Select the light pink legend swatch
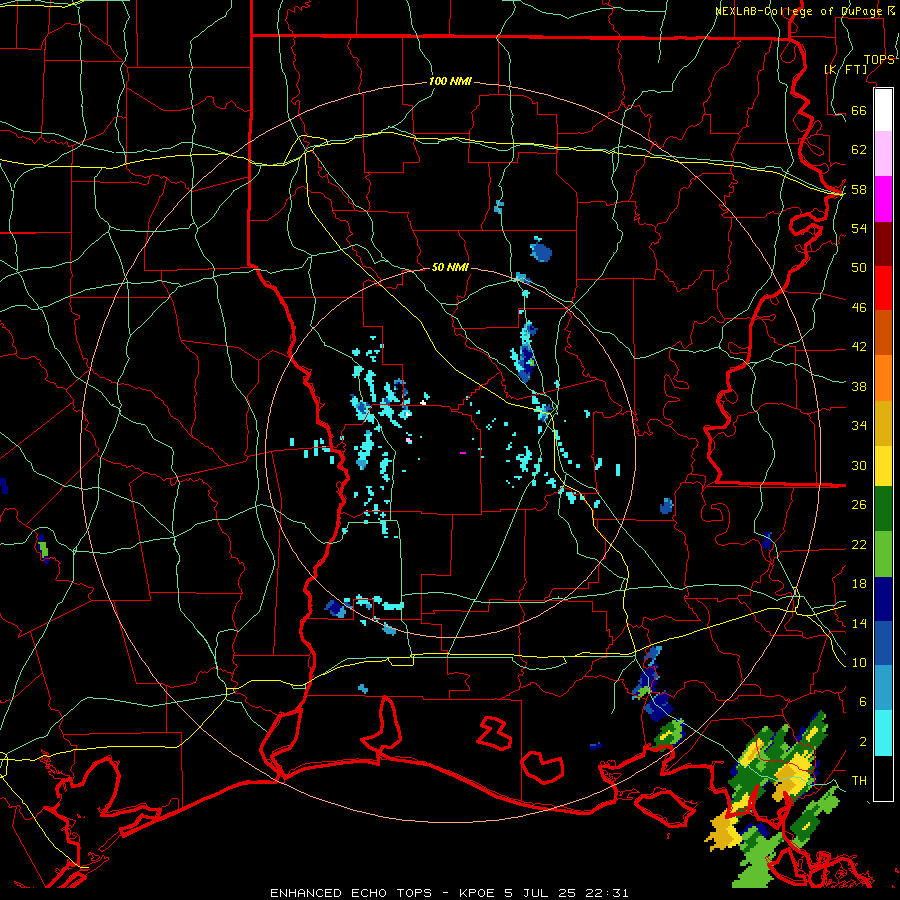 [x=883, y=154]
